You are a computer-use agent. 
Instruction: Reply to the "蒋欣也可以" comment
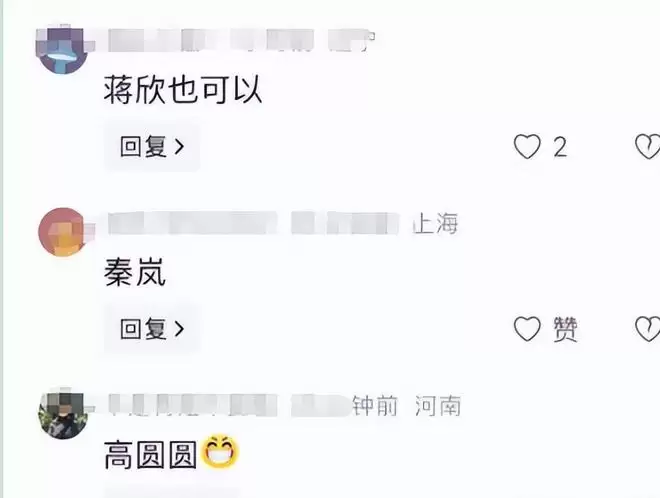pos(152,146)
